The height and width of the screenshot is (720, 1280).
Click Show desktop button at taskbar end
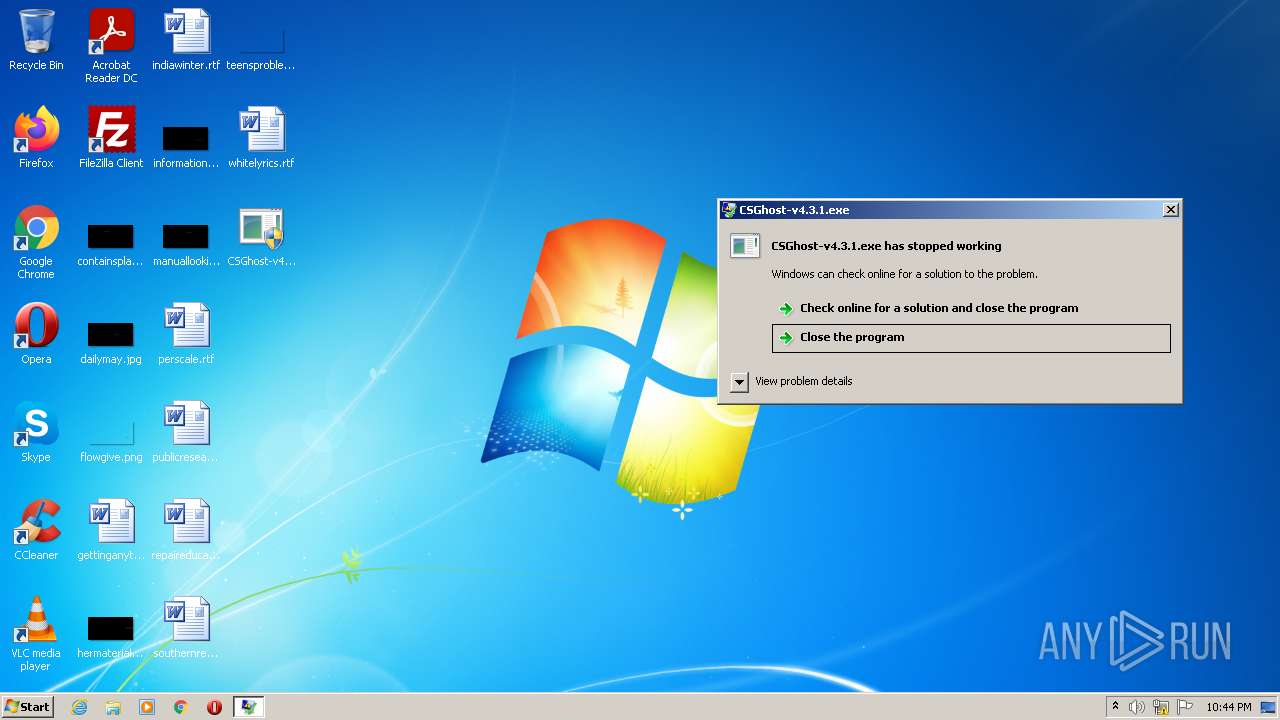(1270, 707)
